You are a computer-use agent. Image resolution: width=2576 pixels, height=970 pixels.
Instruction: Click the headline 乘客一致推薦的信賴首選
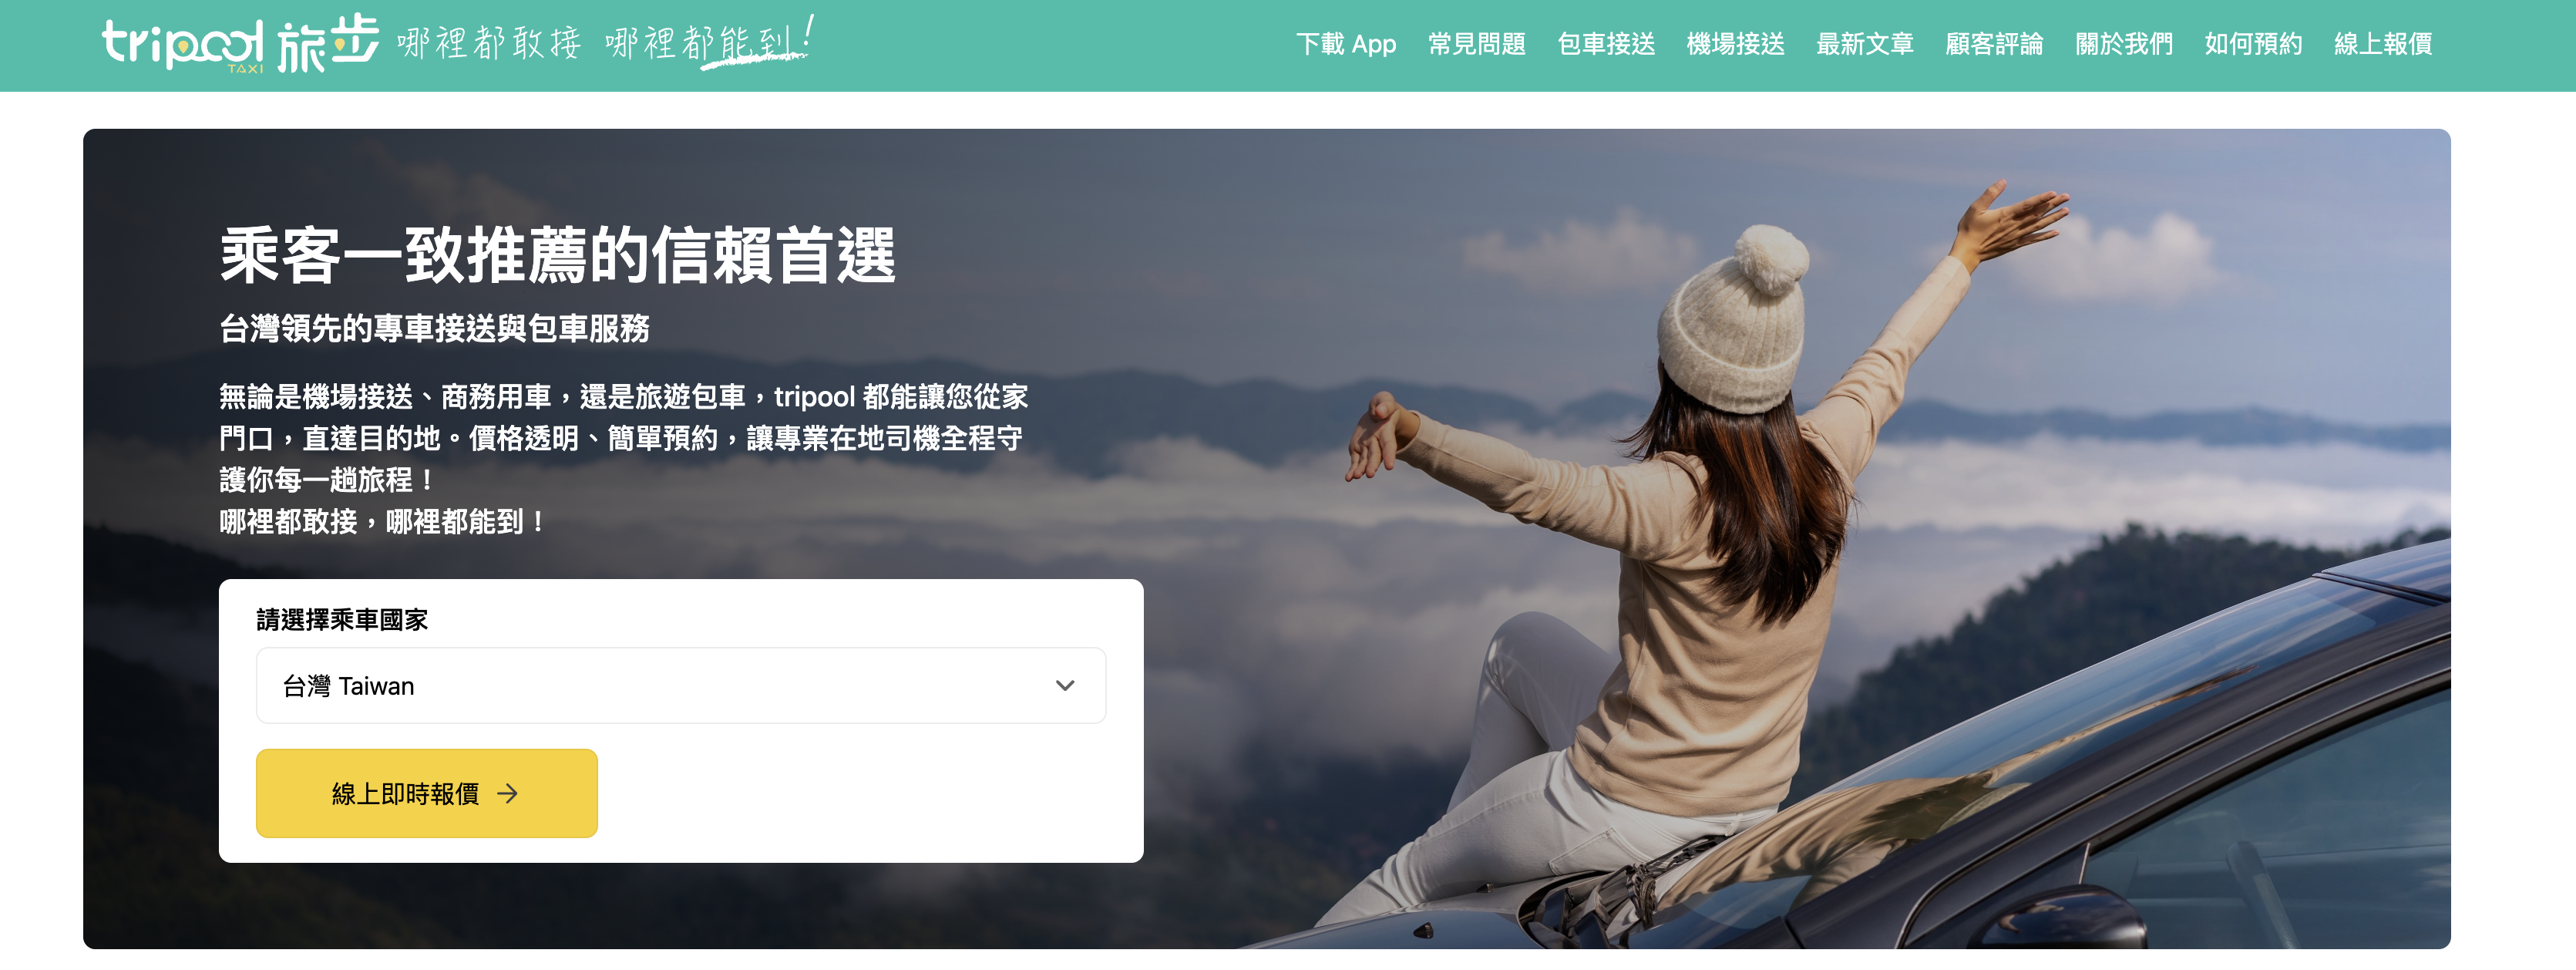(x=557, y=256)
